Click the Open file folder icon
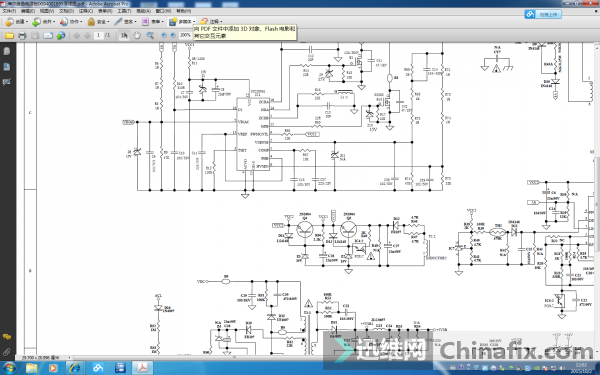Viewport: 600px width, 375px height. pyautogui.click(x=9, y=36)
